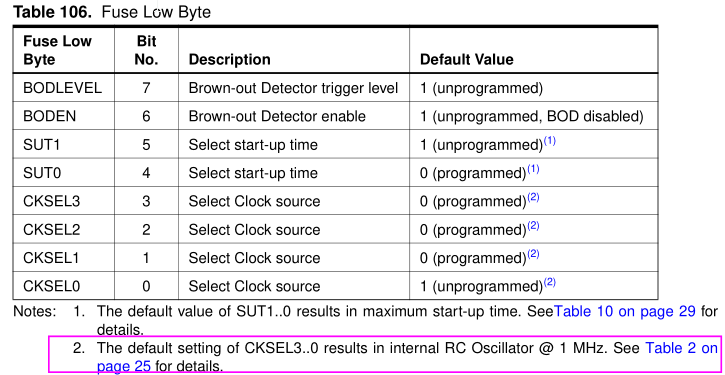
Task: Click BOD disabled default value cell
Action: coord(532,116)
